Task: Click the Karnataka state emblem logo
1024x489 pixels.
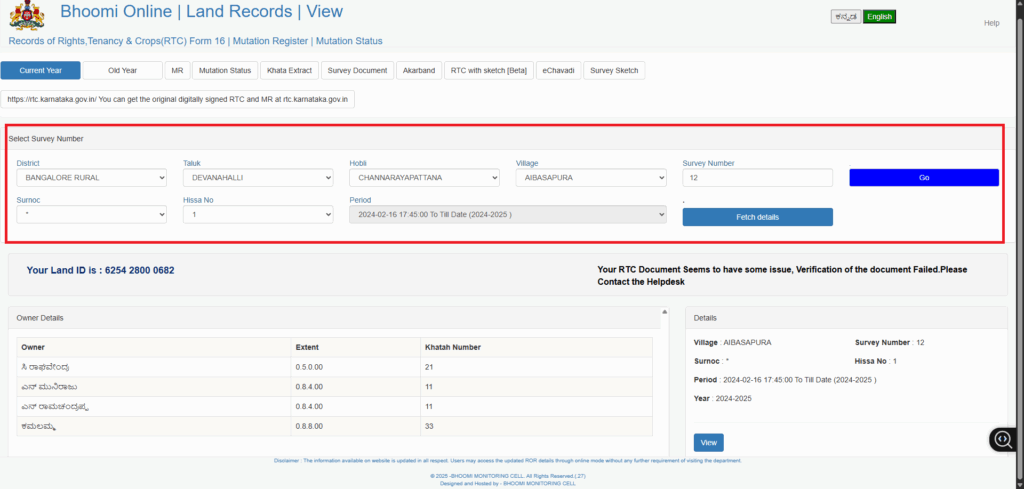Action: (27, 15)
